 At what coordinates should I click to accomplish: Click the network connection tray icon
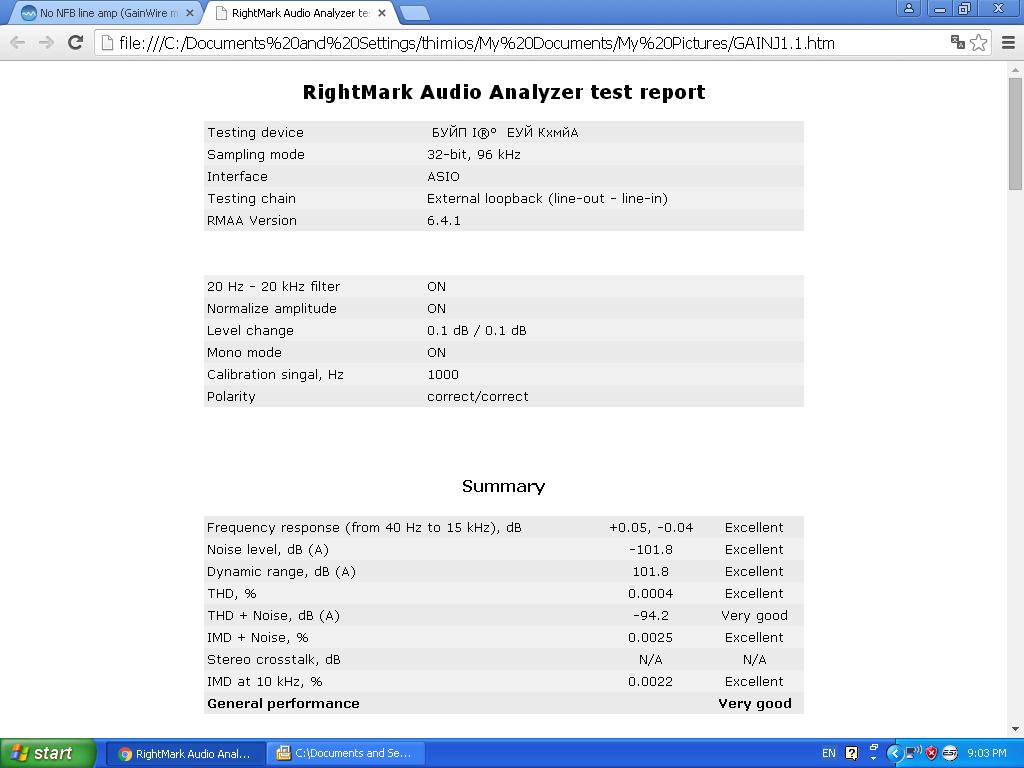pyautogui.click(x=913, y=754)
